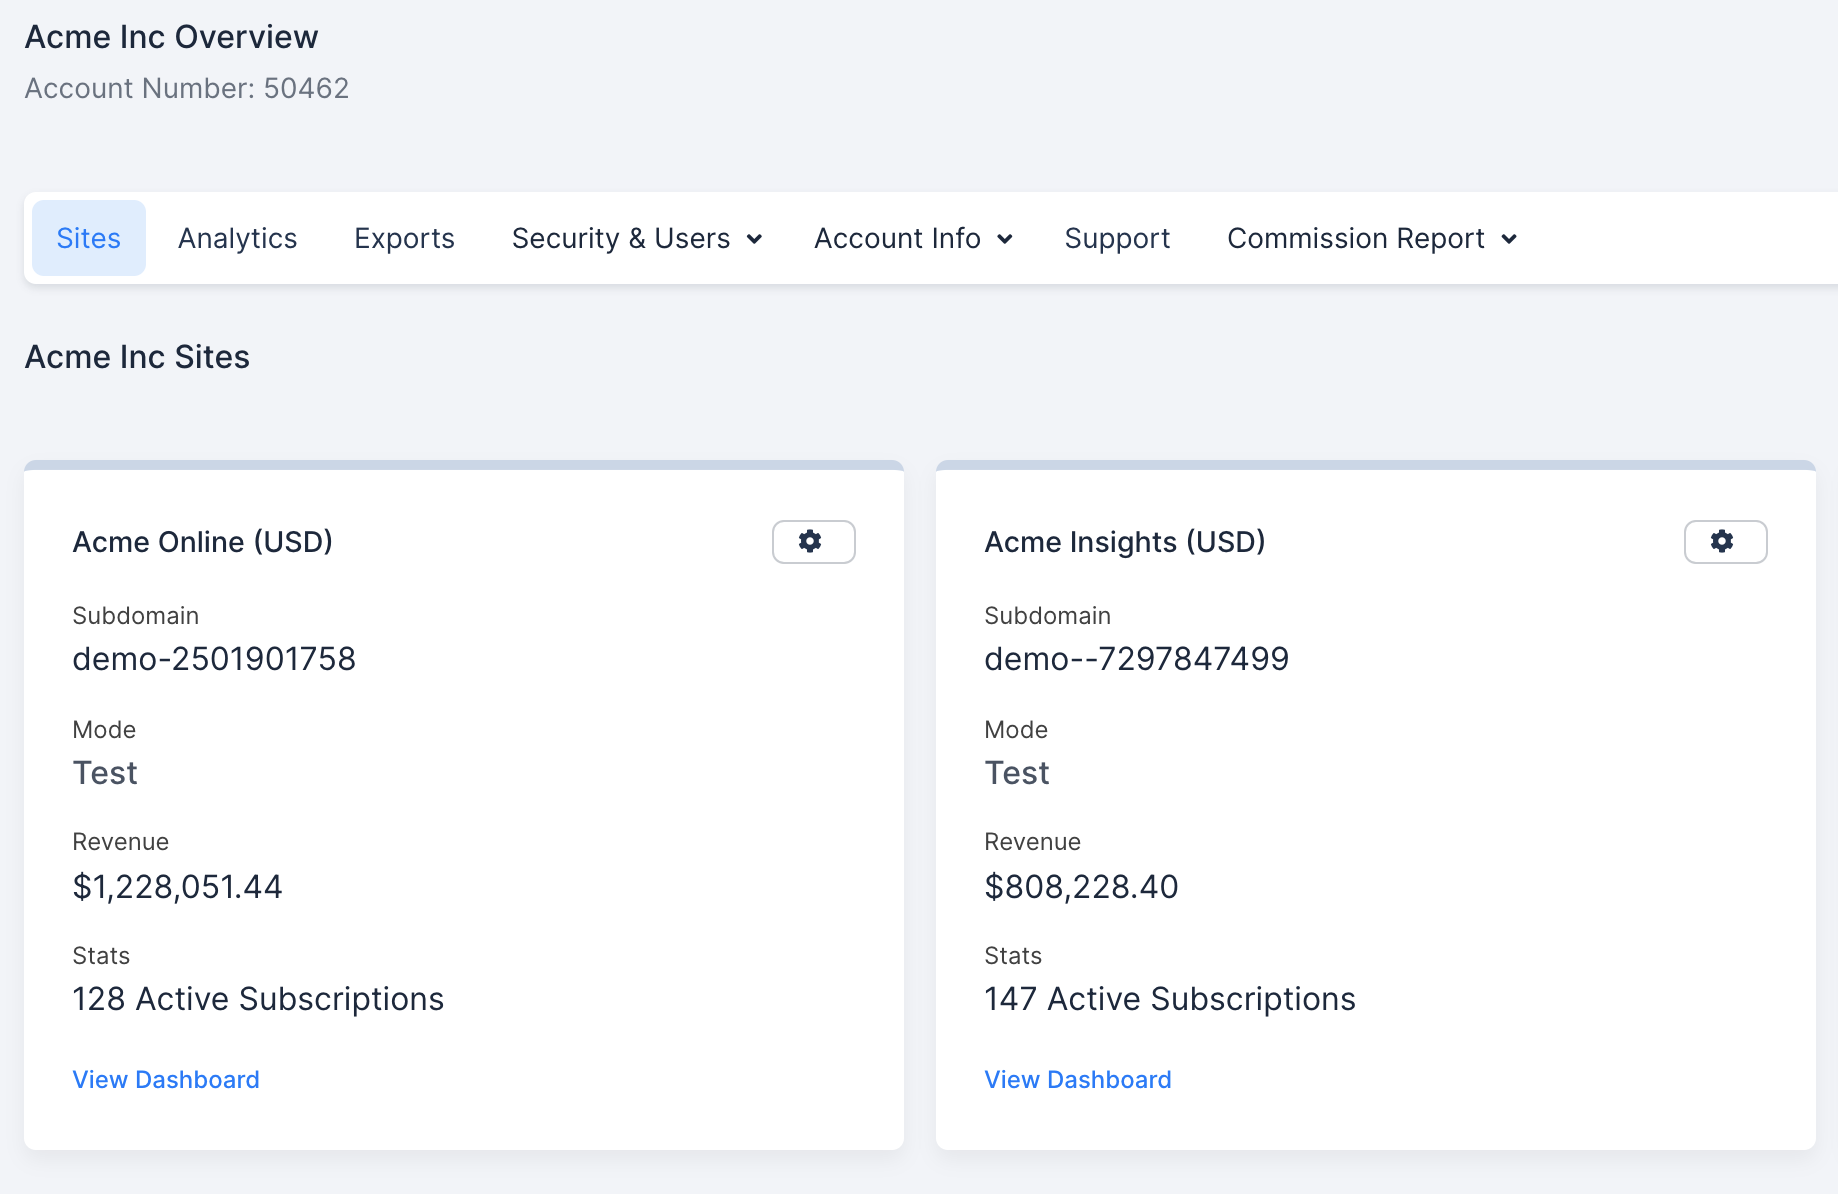
Task: Click the Acme Insights (USD) card title
Action: pyautogui.click(x=1125, y=542)
